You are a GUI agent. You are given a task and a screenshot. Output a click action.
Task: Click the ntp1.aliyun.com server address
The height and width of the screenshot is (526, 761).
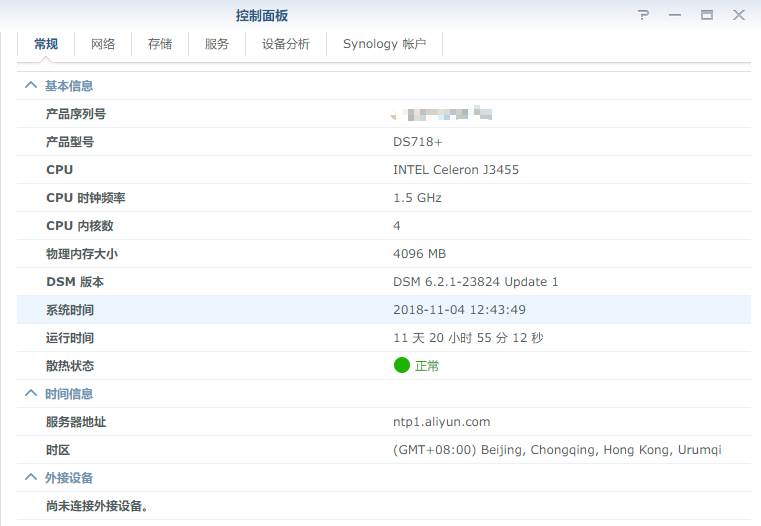(x=441, y=422)
